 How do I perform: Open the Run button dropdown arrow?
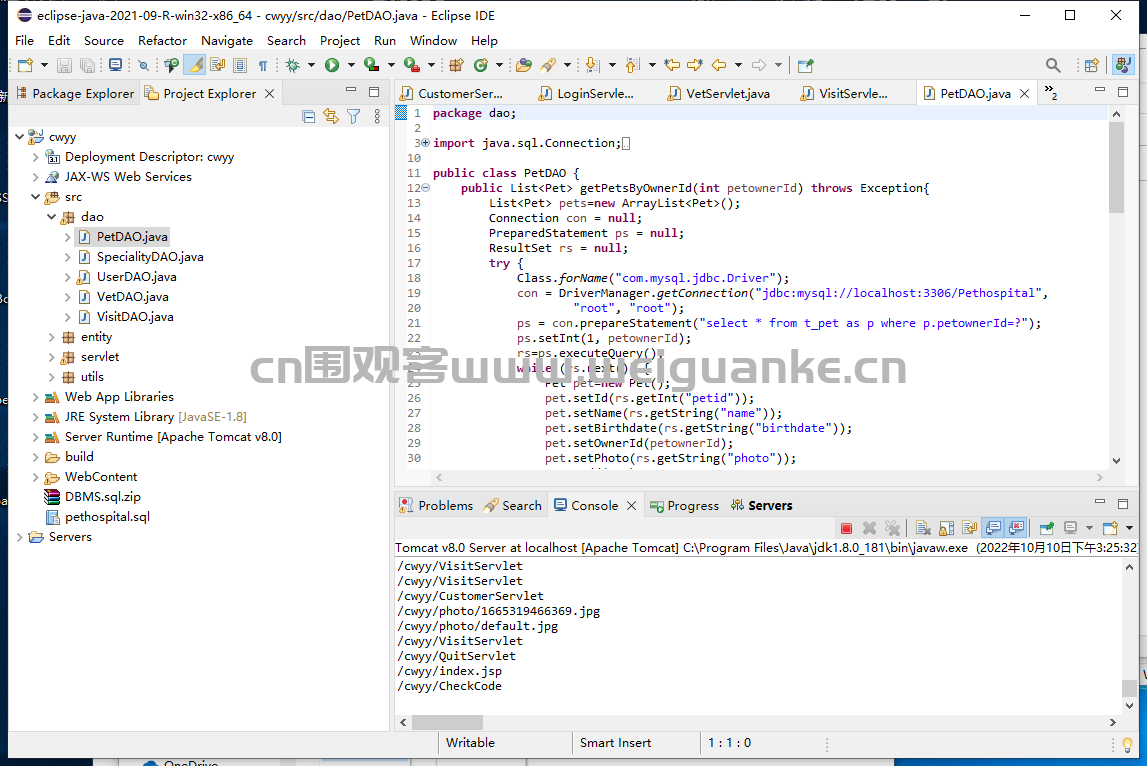(x=351, y=65)
